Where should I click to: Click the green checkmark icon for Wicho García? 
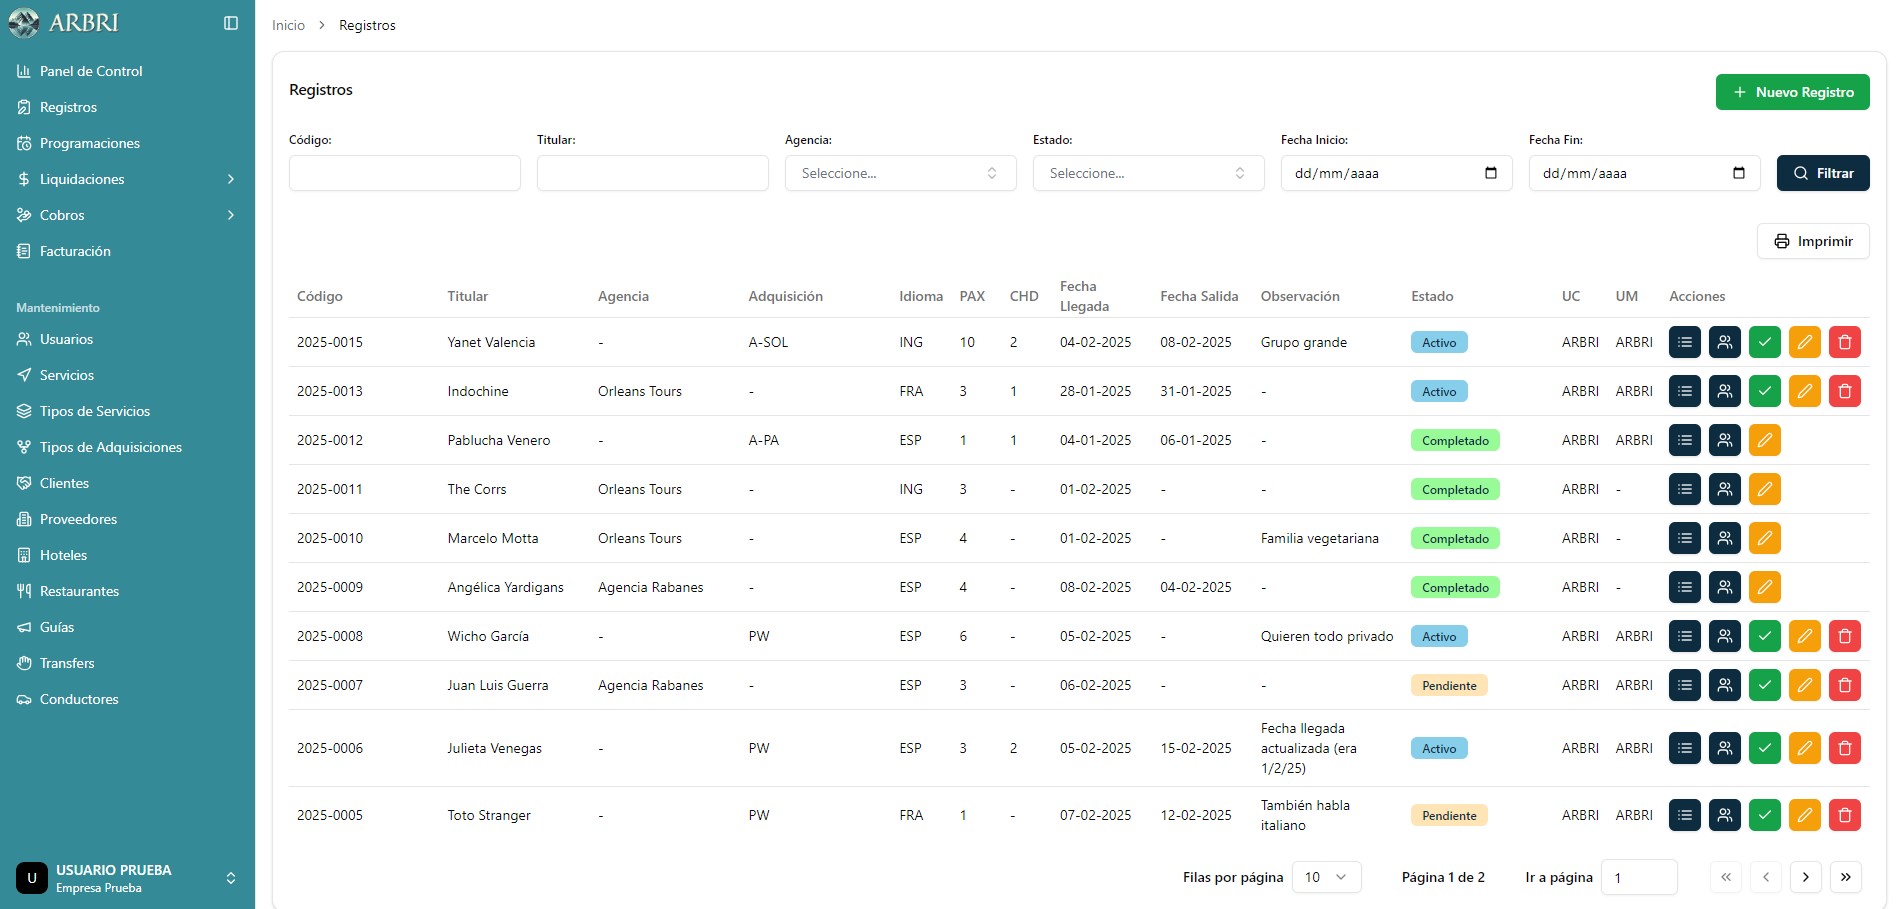pos(1764,636)
